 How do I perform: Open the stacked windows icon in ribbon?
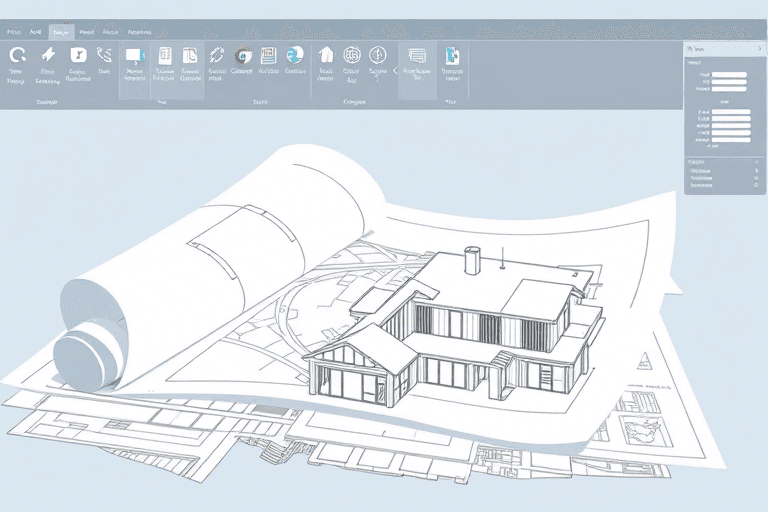(x=417, y=56)
